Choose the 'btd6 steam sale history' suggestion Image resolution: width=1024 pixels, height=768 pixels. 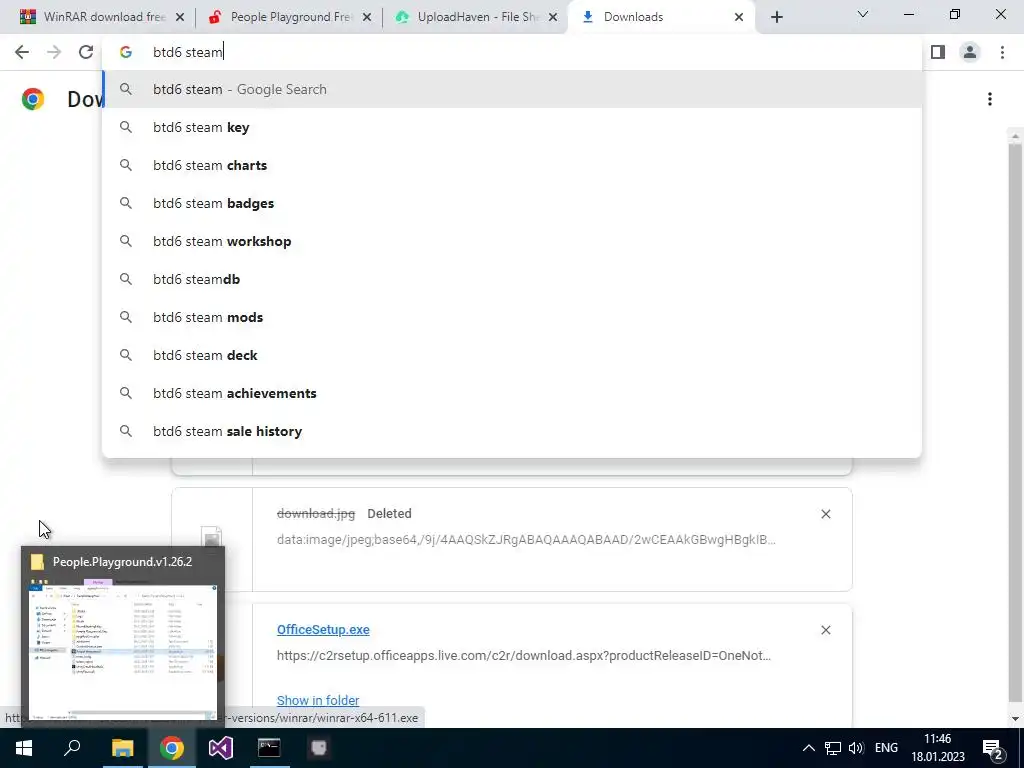(x=512, y=431)
